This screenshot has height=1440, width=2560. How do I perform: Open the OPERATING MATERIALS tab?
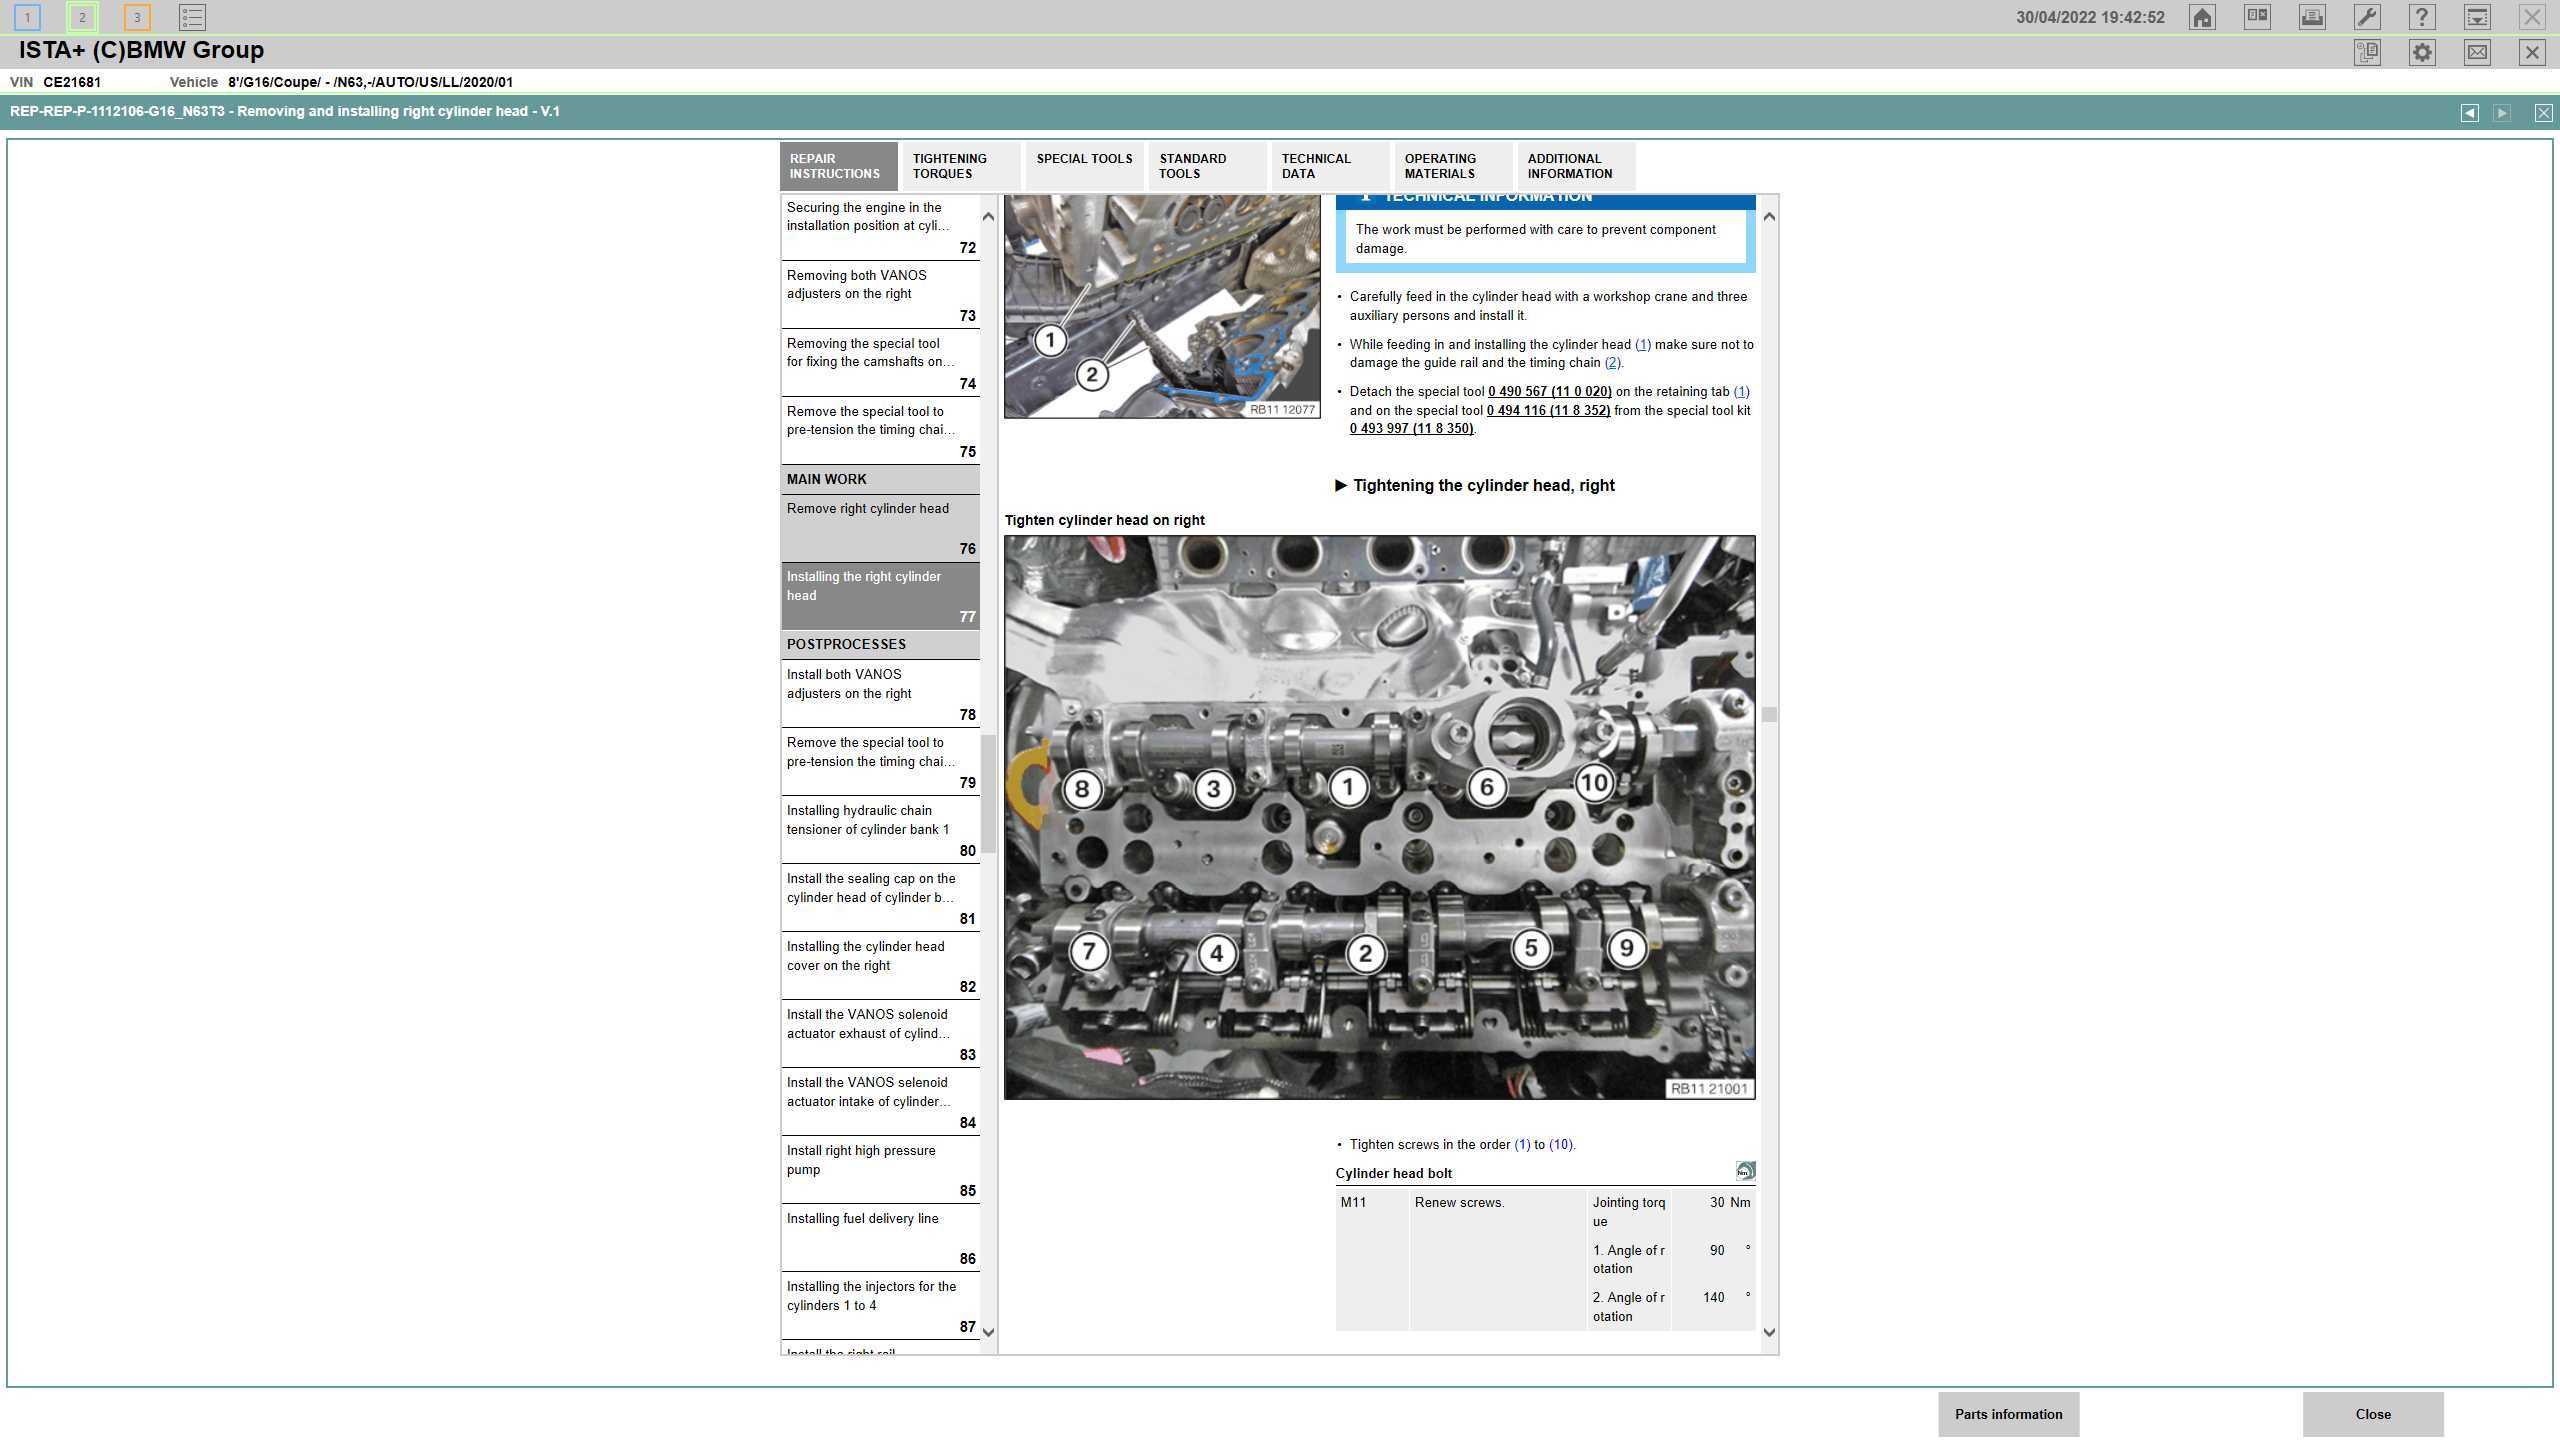click(1453, 166)
